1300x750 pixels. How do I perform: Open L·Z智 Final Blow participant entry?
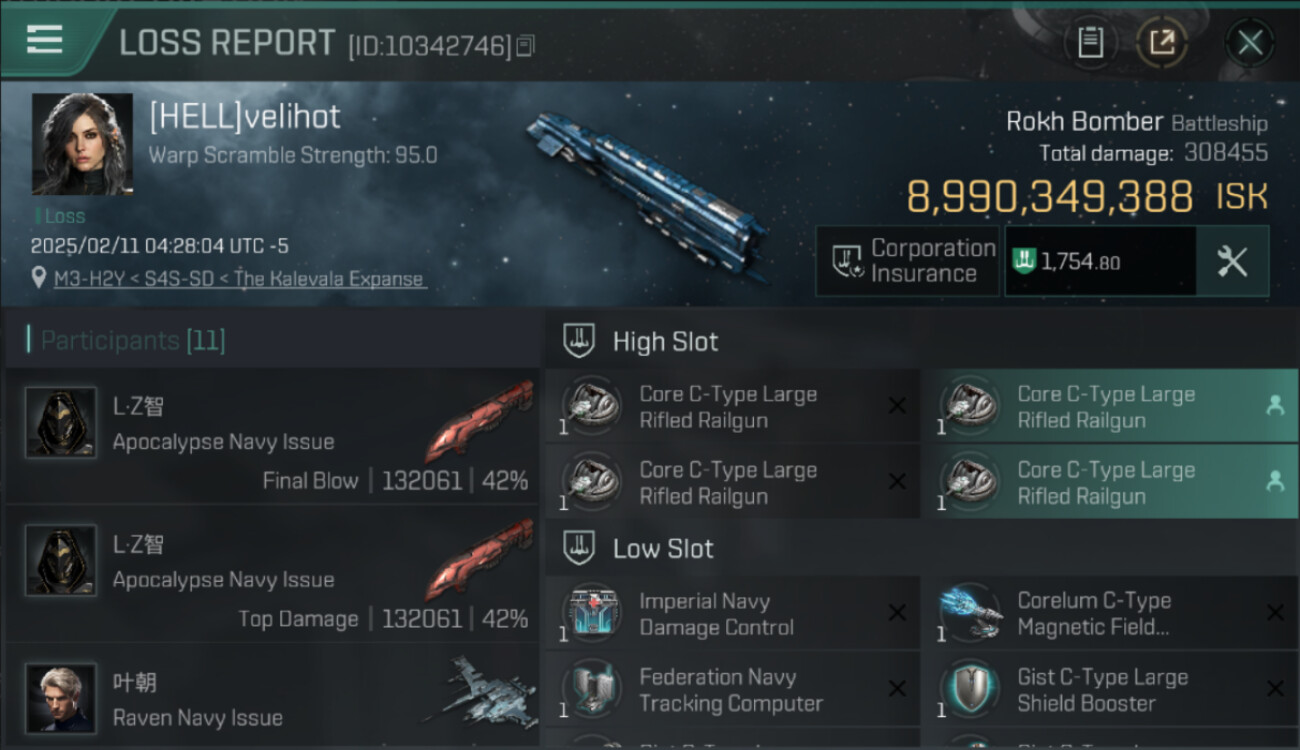[x=272, y=440]
